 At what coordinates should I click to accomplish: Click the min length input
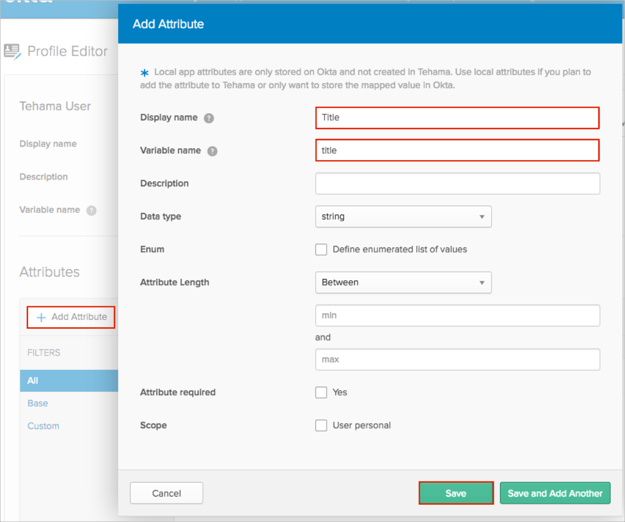coord(457,315)
